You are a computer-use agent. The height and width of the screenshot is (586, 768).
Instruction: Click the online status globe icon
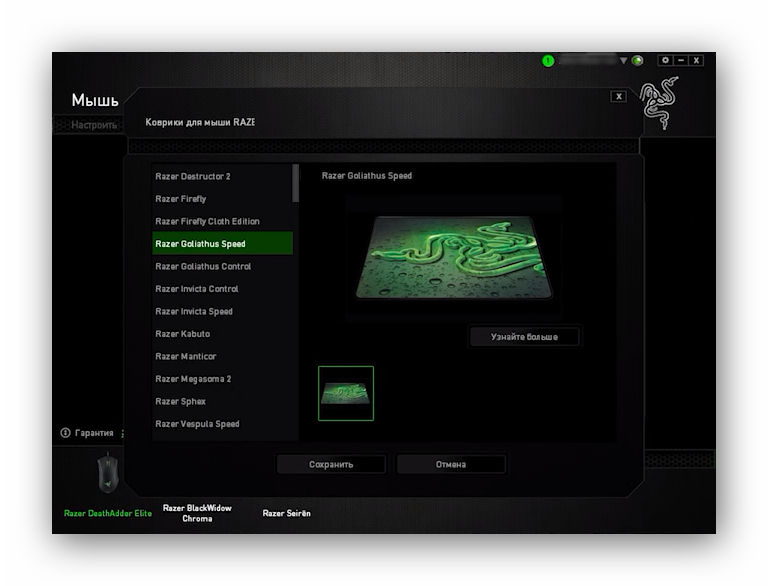[x=637, y=61]
